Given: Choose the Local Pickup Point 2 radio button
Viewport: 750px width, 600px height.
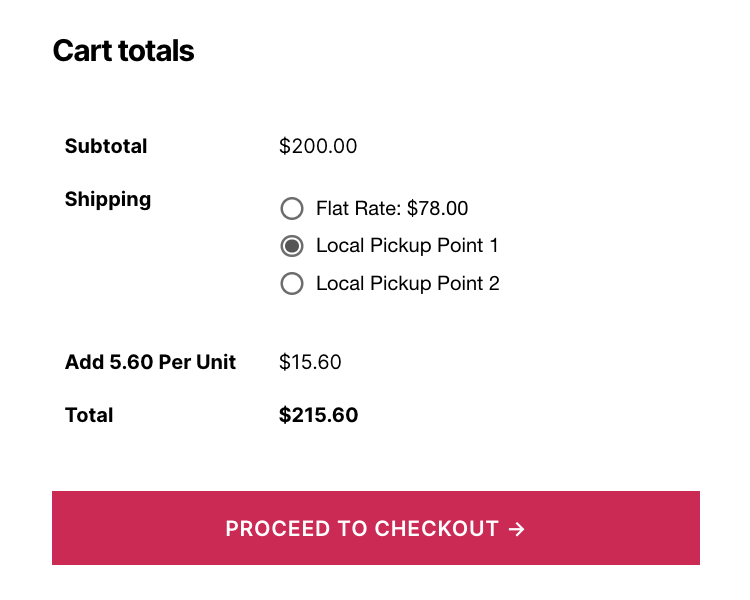Looking at the screenshot, I should 292,284.
